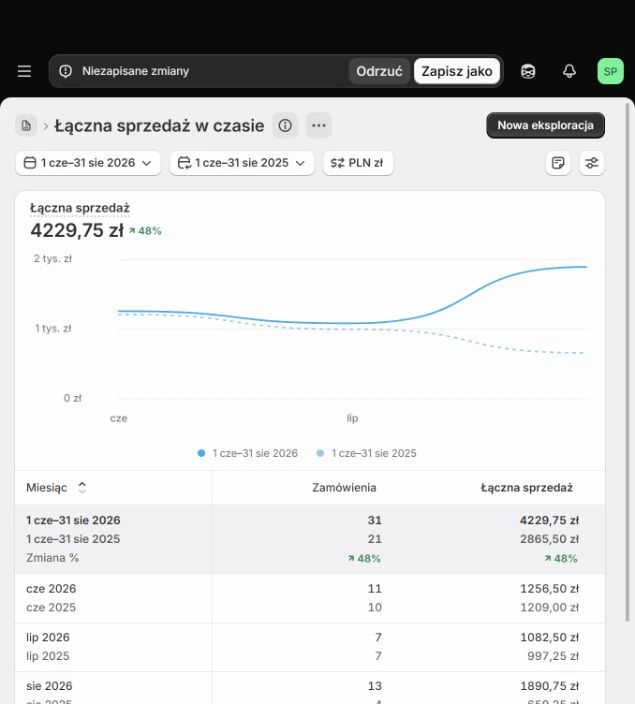Start Nowa eksploracja
The height and width of the screenshot is (704, 635).
click(x=545, y=125)
